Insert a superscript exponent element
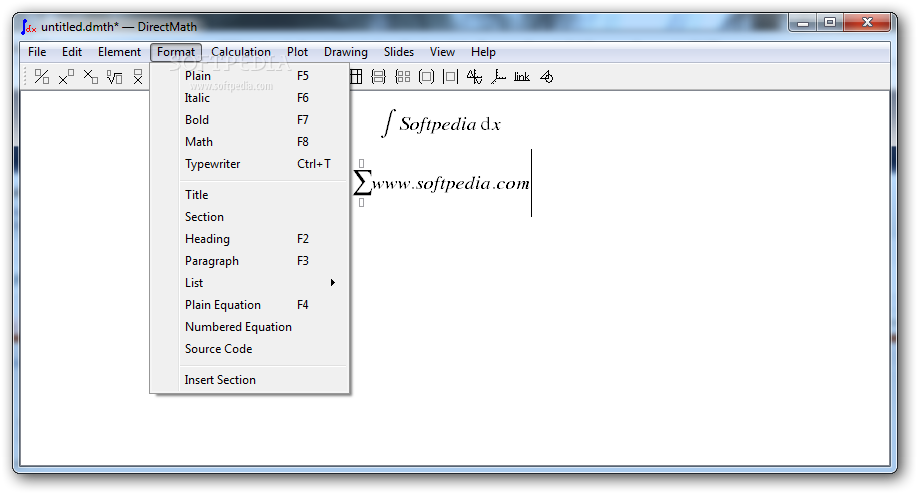918x494 pixels. (66, 77)
